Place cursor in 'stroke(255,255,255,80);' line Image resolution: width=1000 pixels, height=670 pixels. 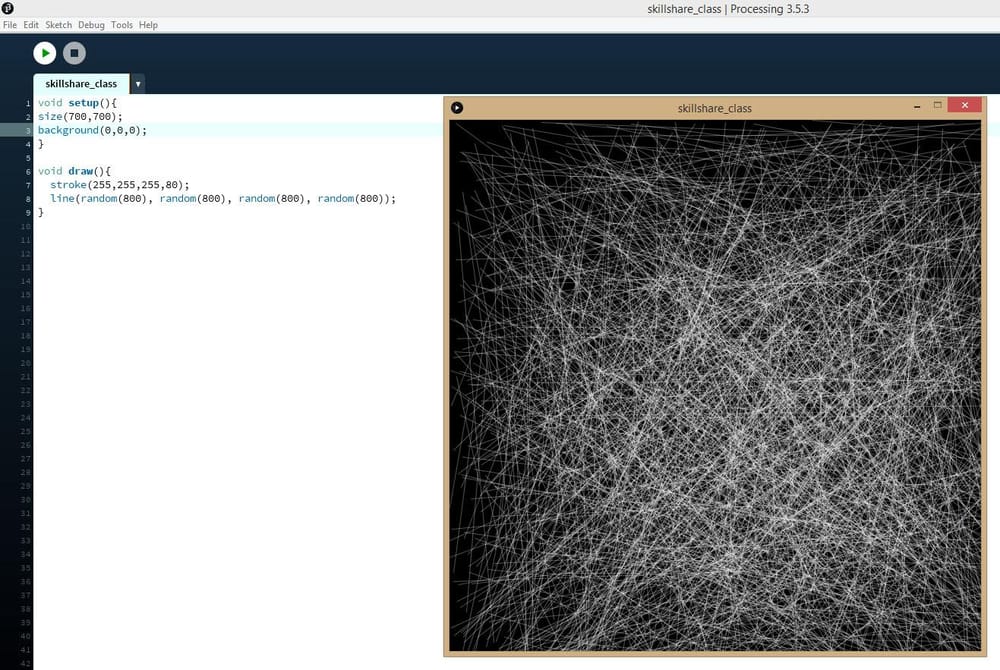point(120,185)
